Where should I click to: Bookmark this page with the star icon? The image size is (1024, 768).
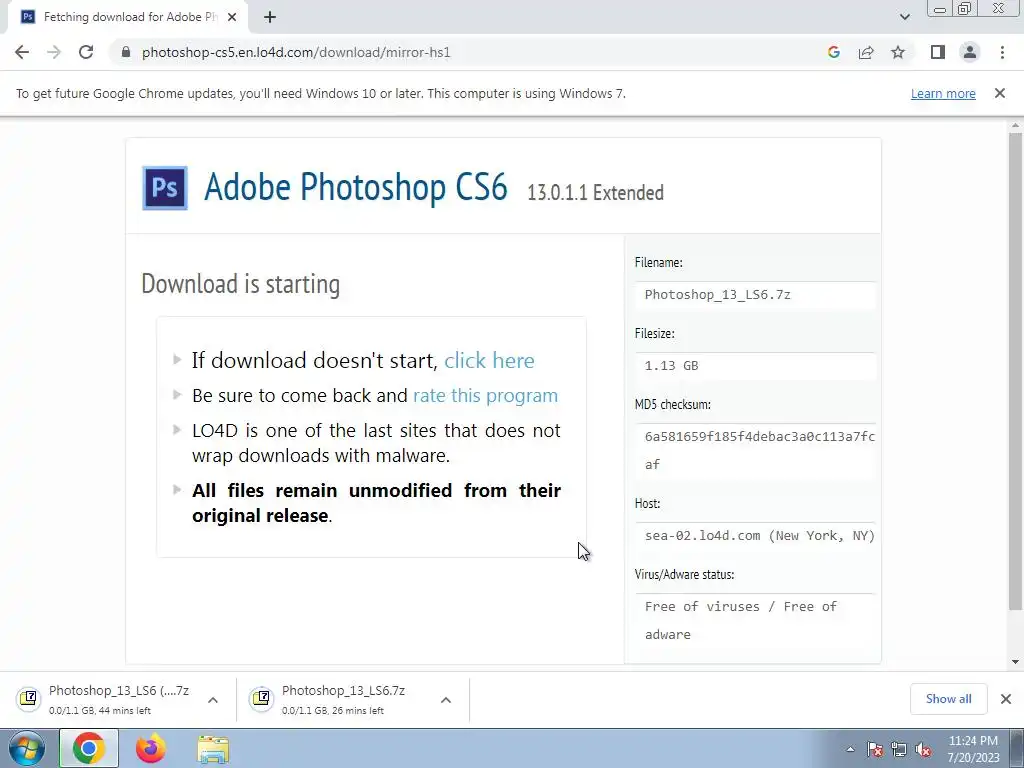[898, 52]
